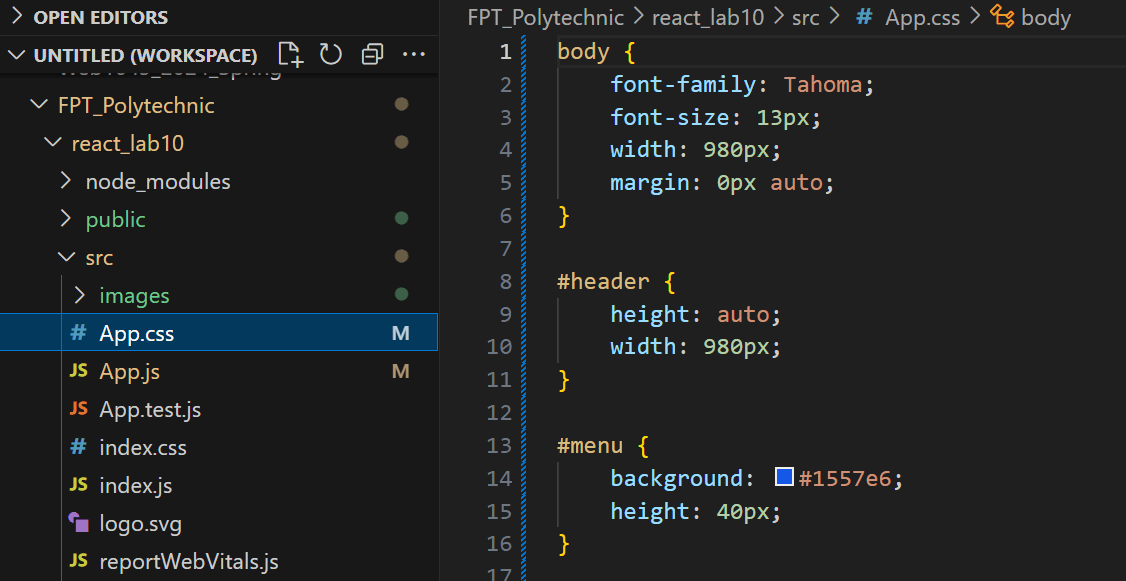Click line number 8 in the gutter
This screenshot has width=1126, height=581.
[505, 282]
